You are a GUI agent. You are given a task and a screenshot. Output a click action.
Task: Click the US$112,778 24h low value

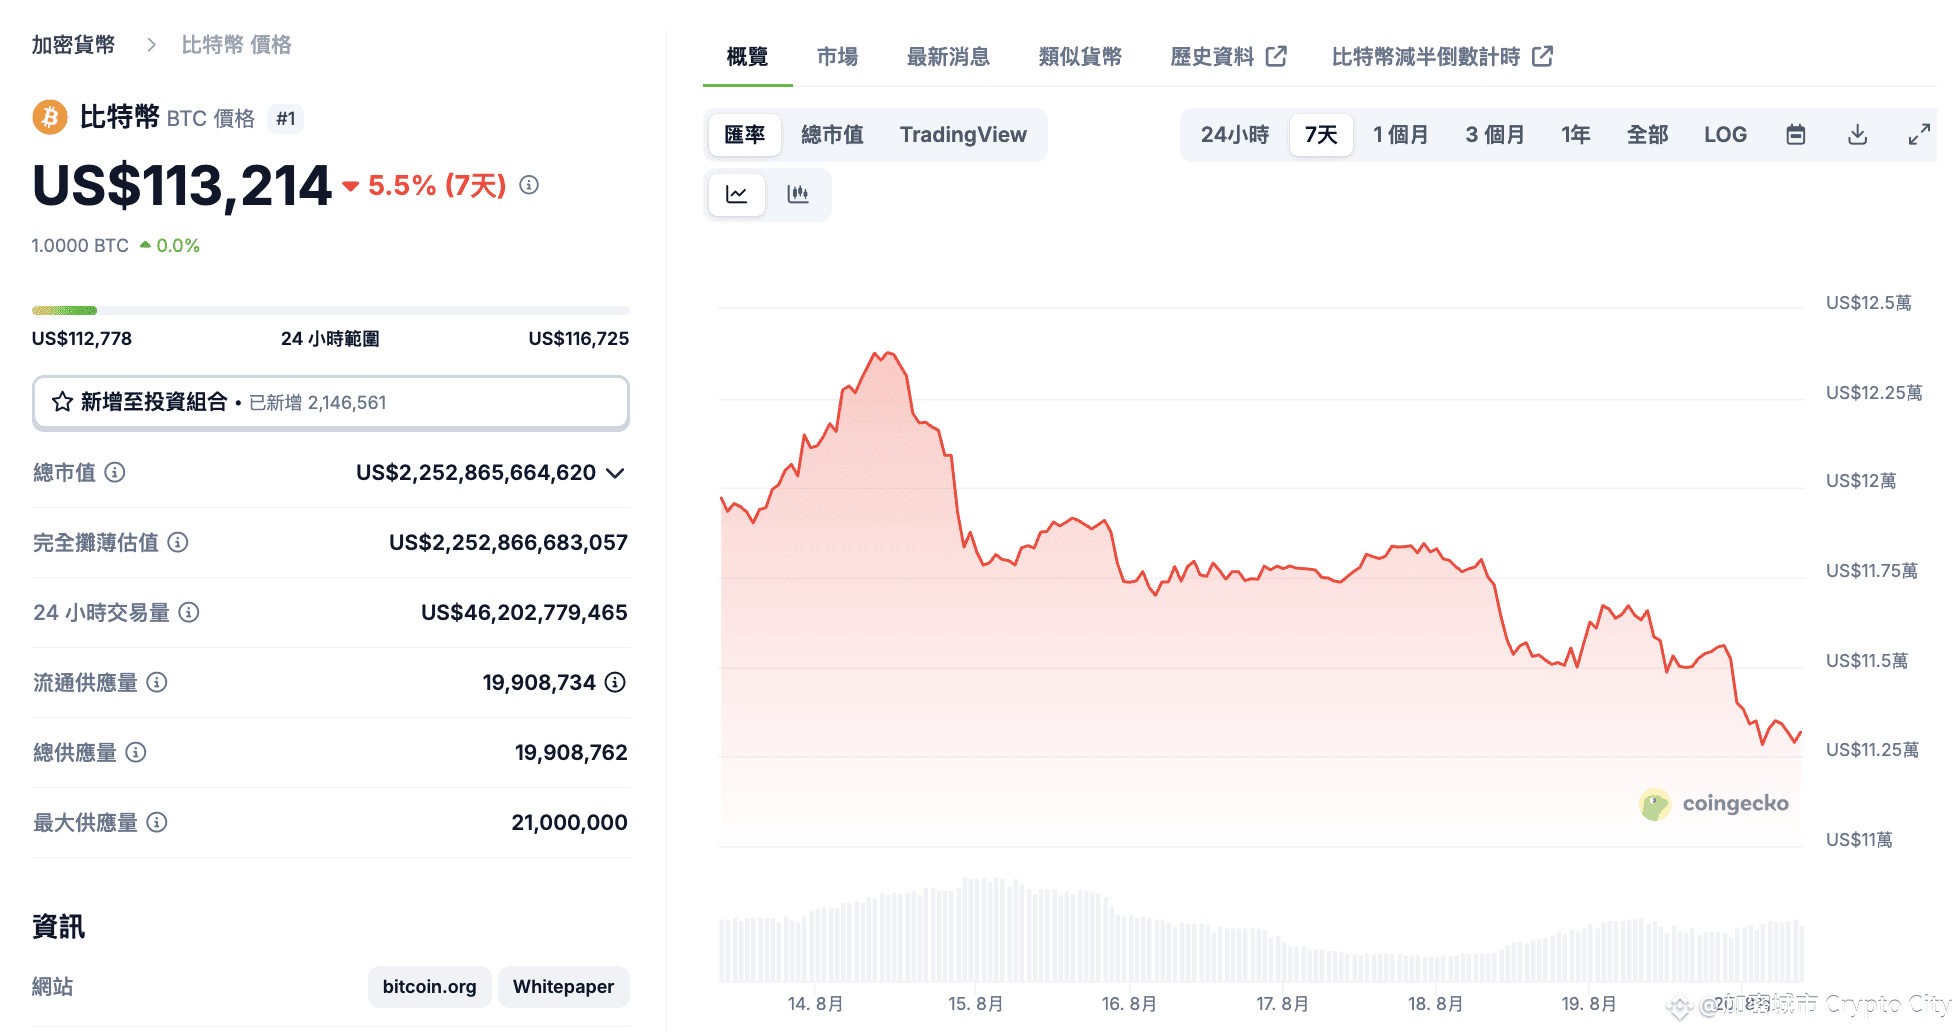[x=82, y=339]
